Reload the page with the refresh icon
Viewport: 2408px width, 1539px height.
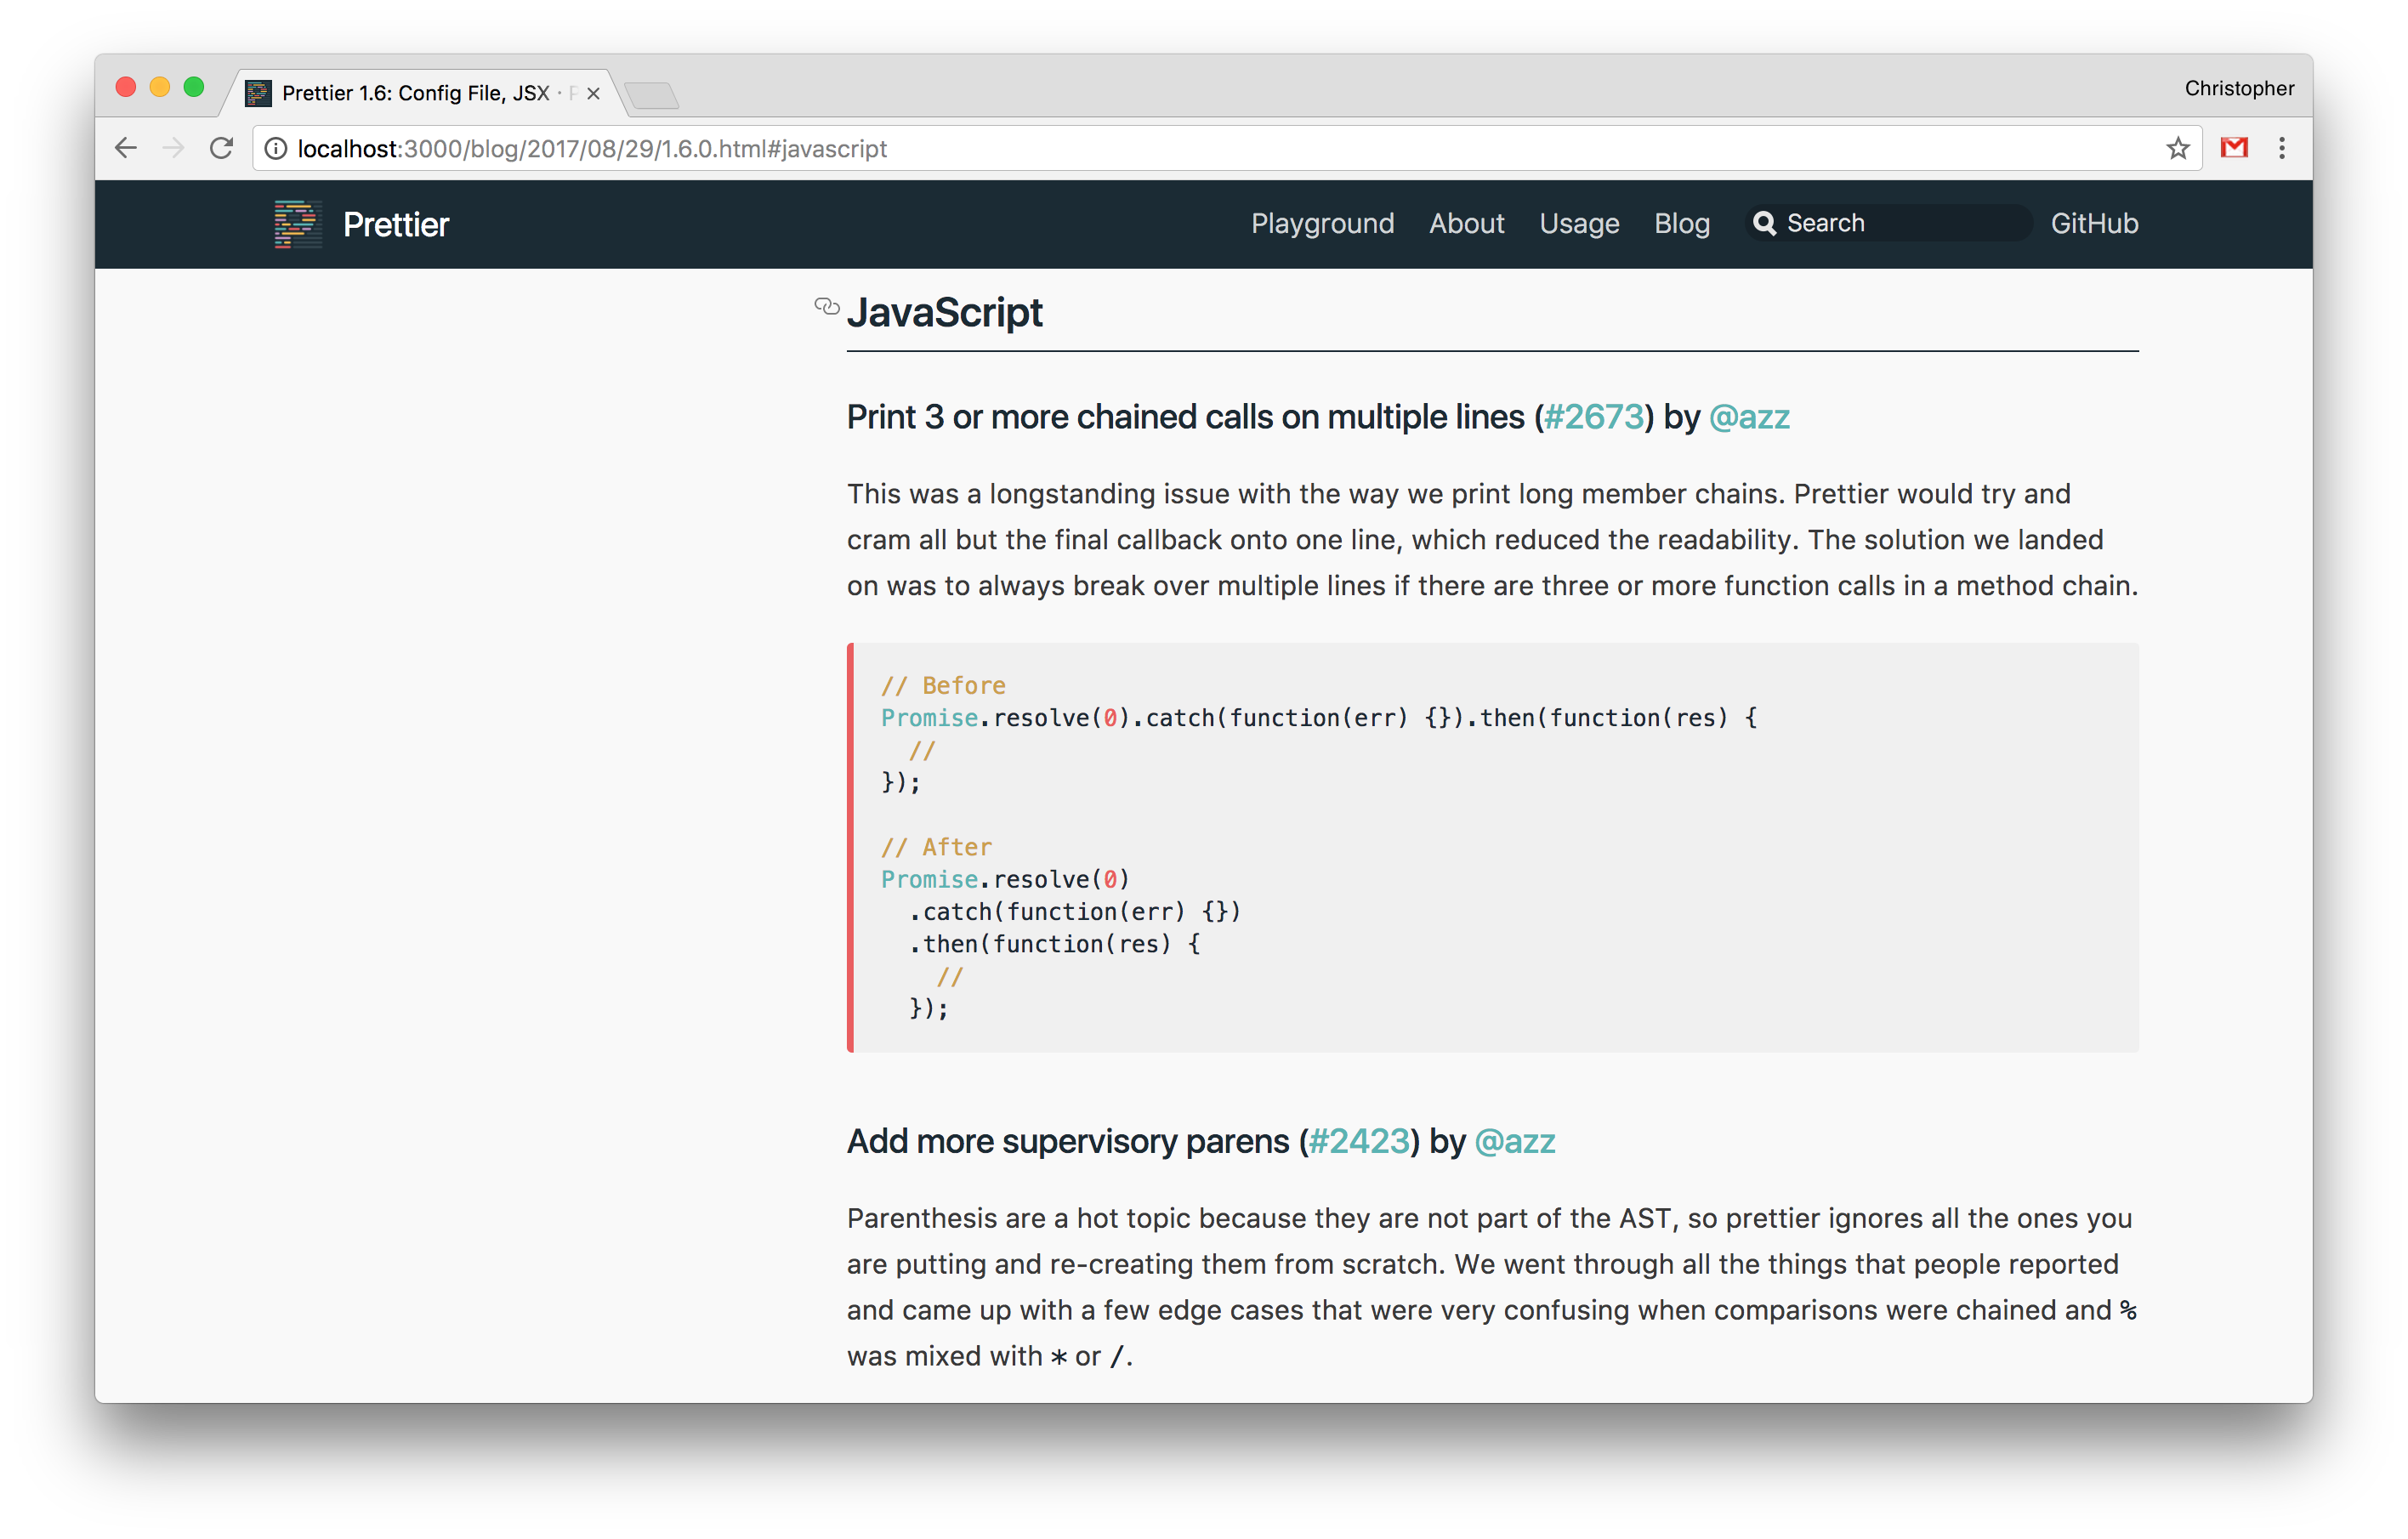pos(221,149)
